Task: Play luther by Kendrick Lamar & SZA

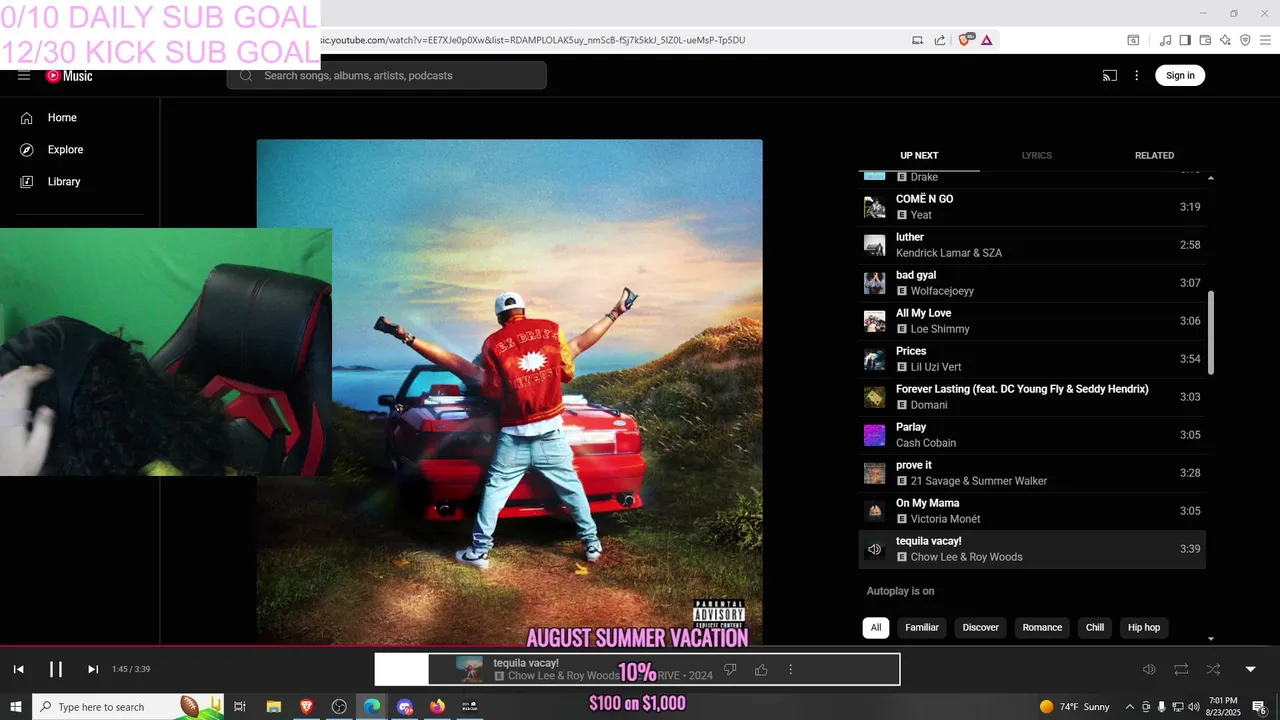Action: (x=1032, y=245)
